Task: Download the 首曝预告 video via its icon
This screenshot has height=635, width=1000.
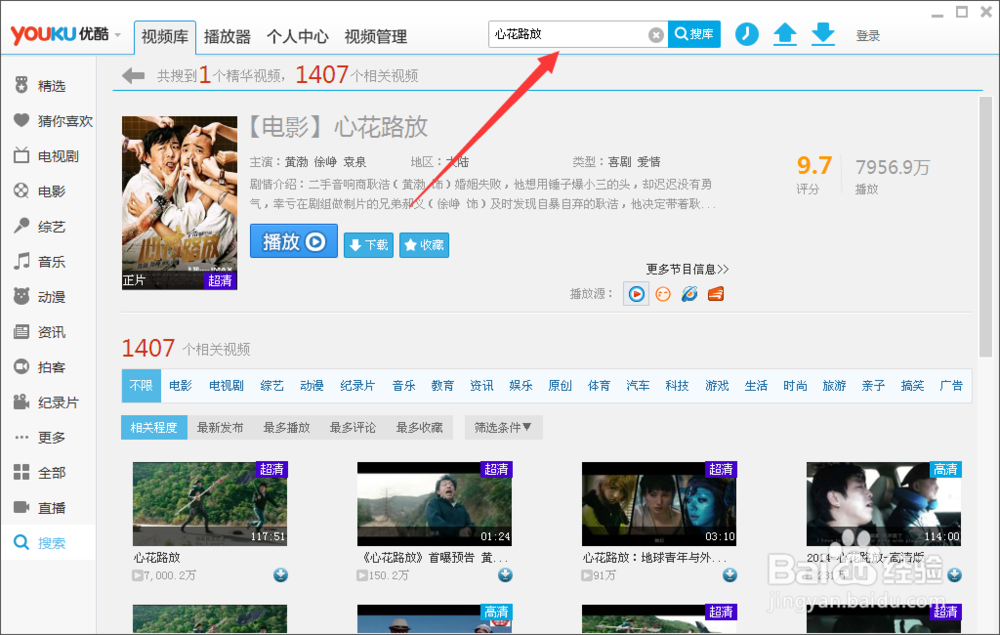Action: tap(505, 575)
